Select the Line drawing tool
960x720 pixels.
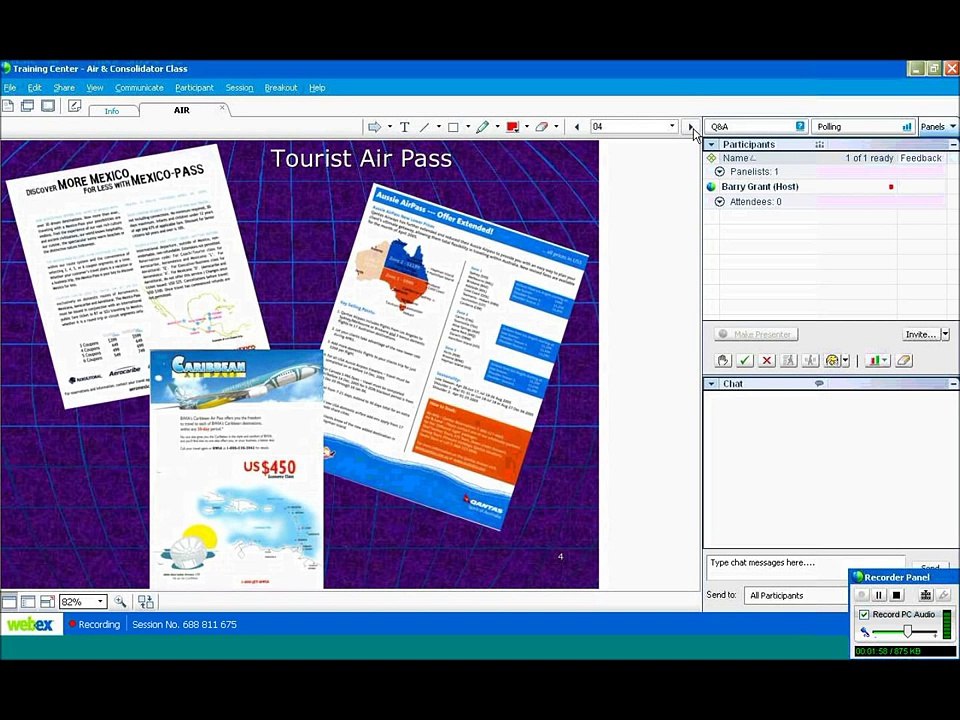point(424,127)
